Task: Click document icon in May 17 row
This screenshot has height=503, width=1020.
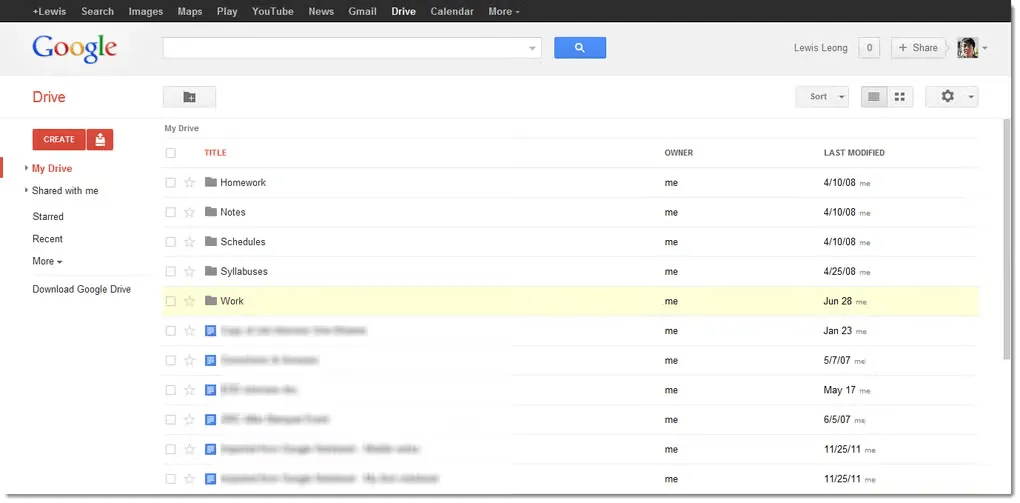Action: [x=210, y=390]
